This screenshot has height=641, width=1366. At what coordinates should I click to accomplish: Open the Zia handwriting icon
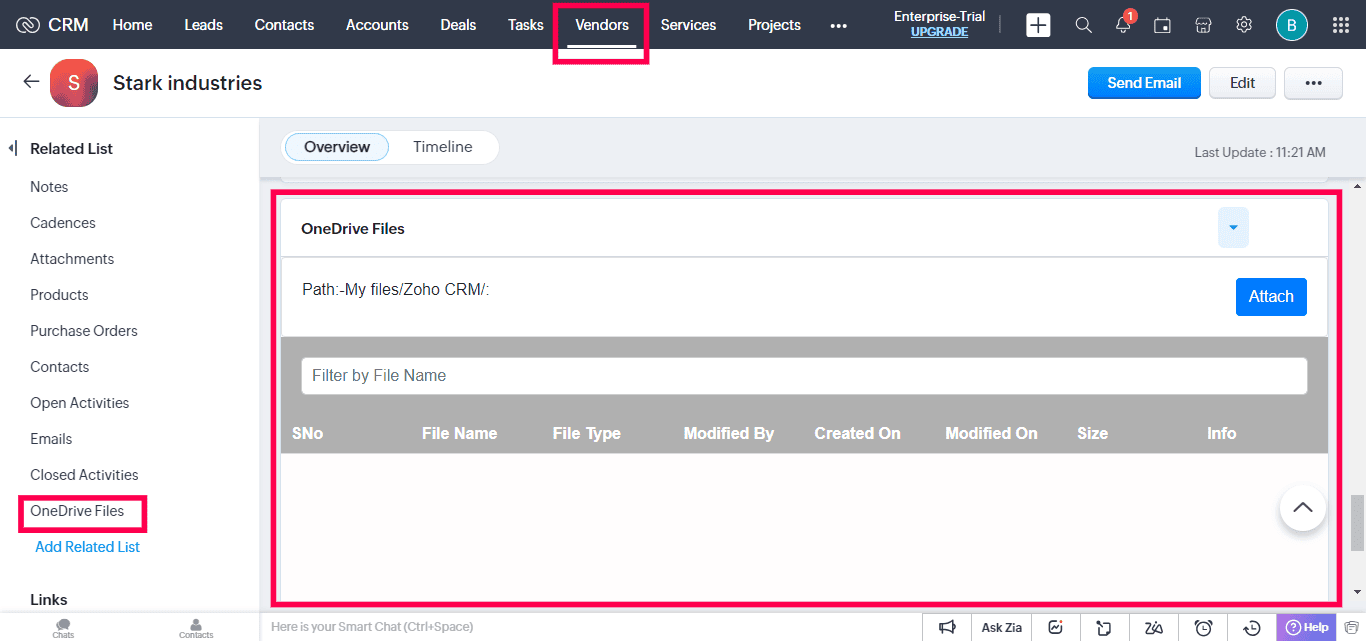coord(1154,627)
